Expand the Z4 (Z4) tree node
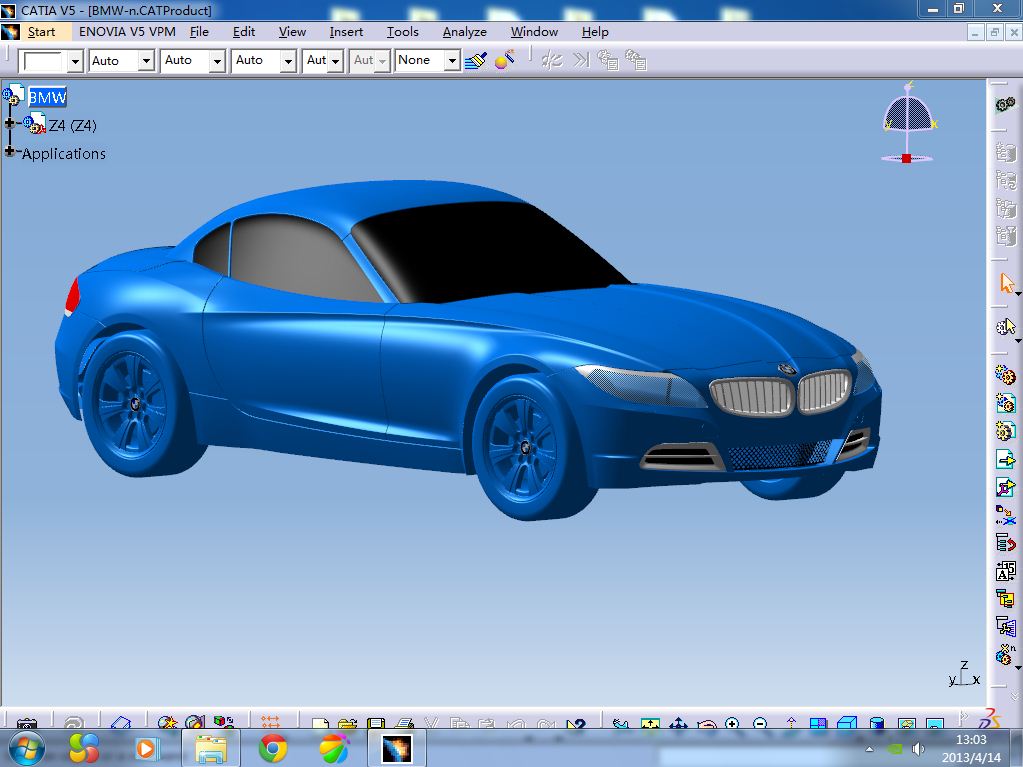 click(9, 123)
